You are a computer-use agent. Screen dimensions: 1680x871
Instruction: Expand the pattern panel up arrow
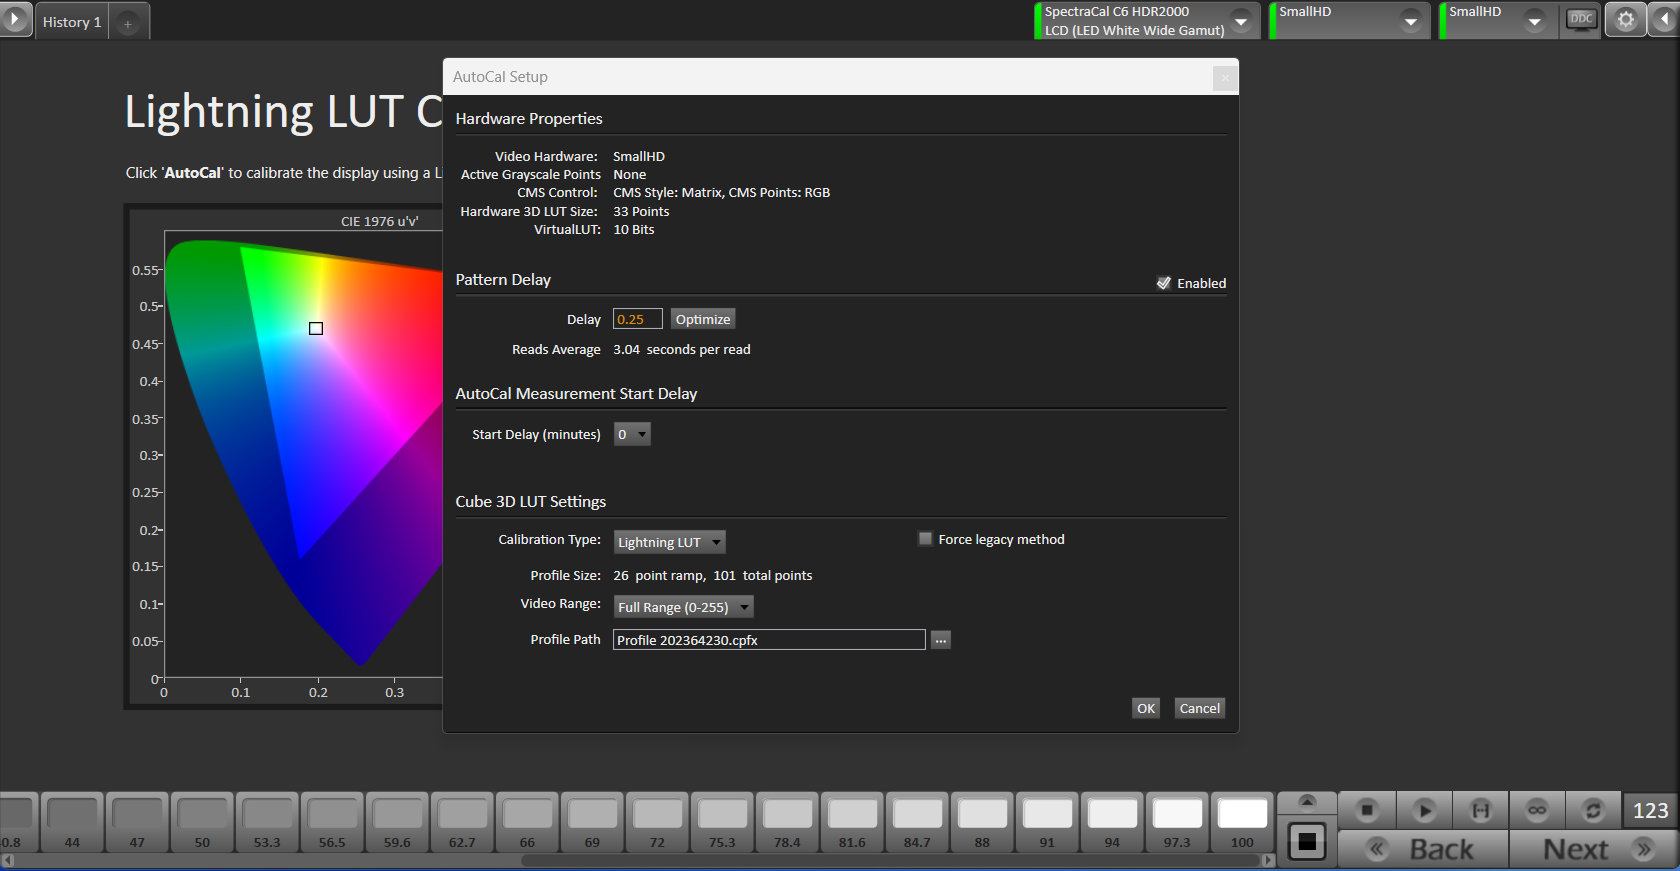tap(1307, 802)
